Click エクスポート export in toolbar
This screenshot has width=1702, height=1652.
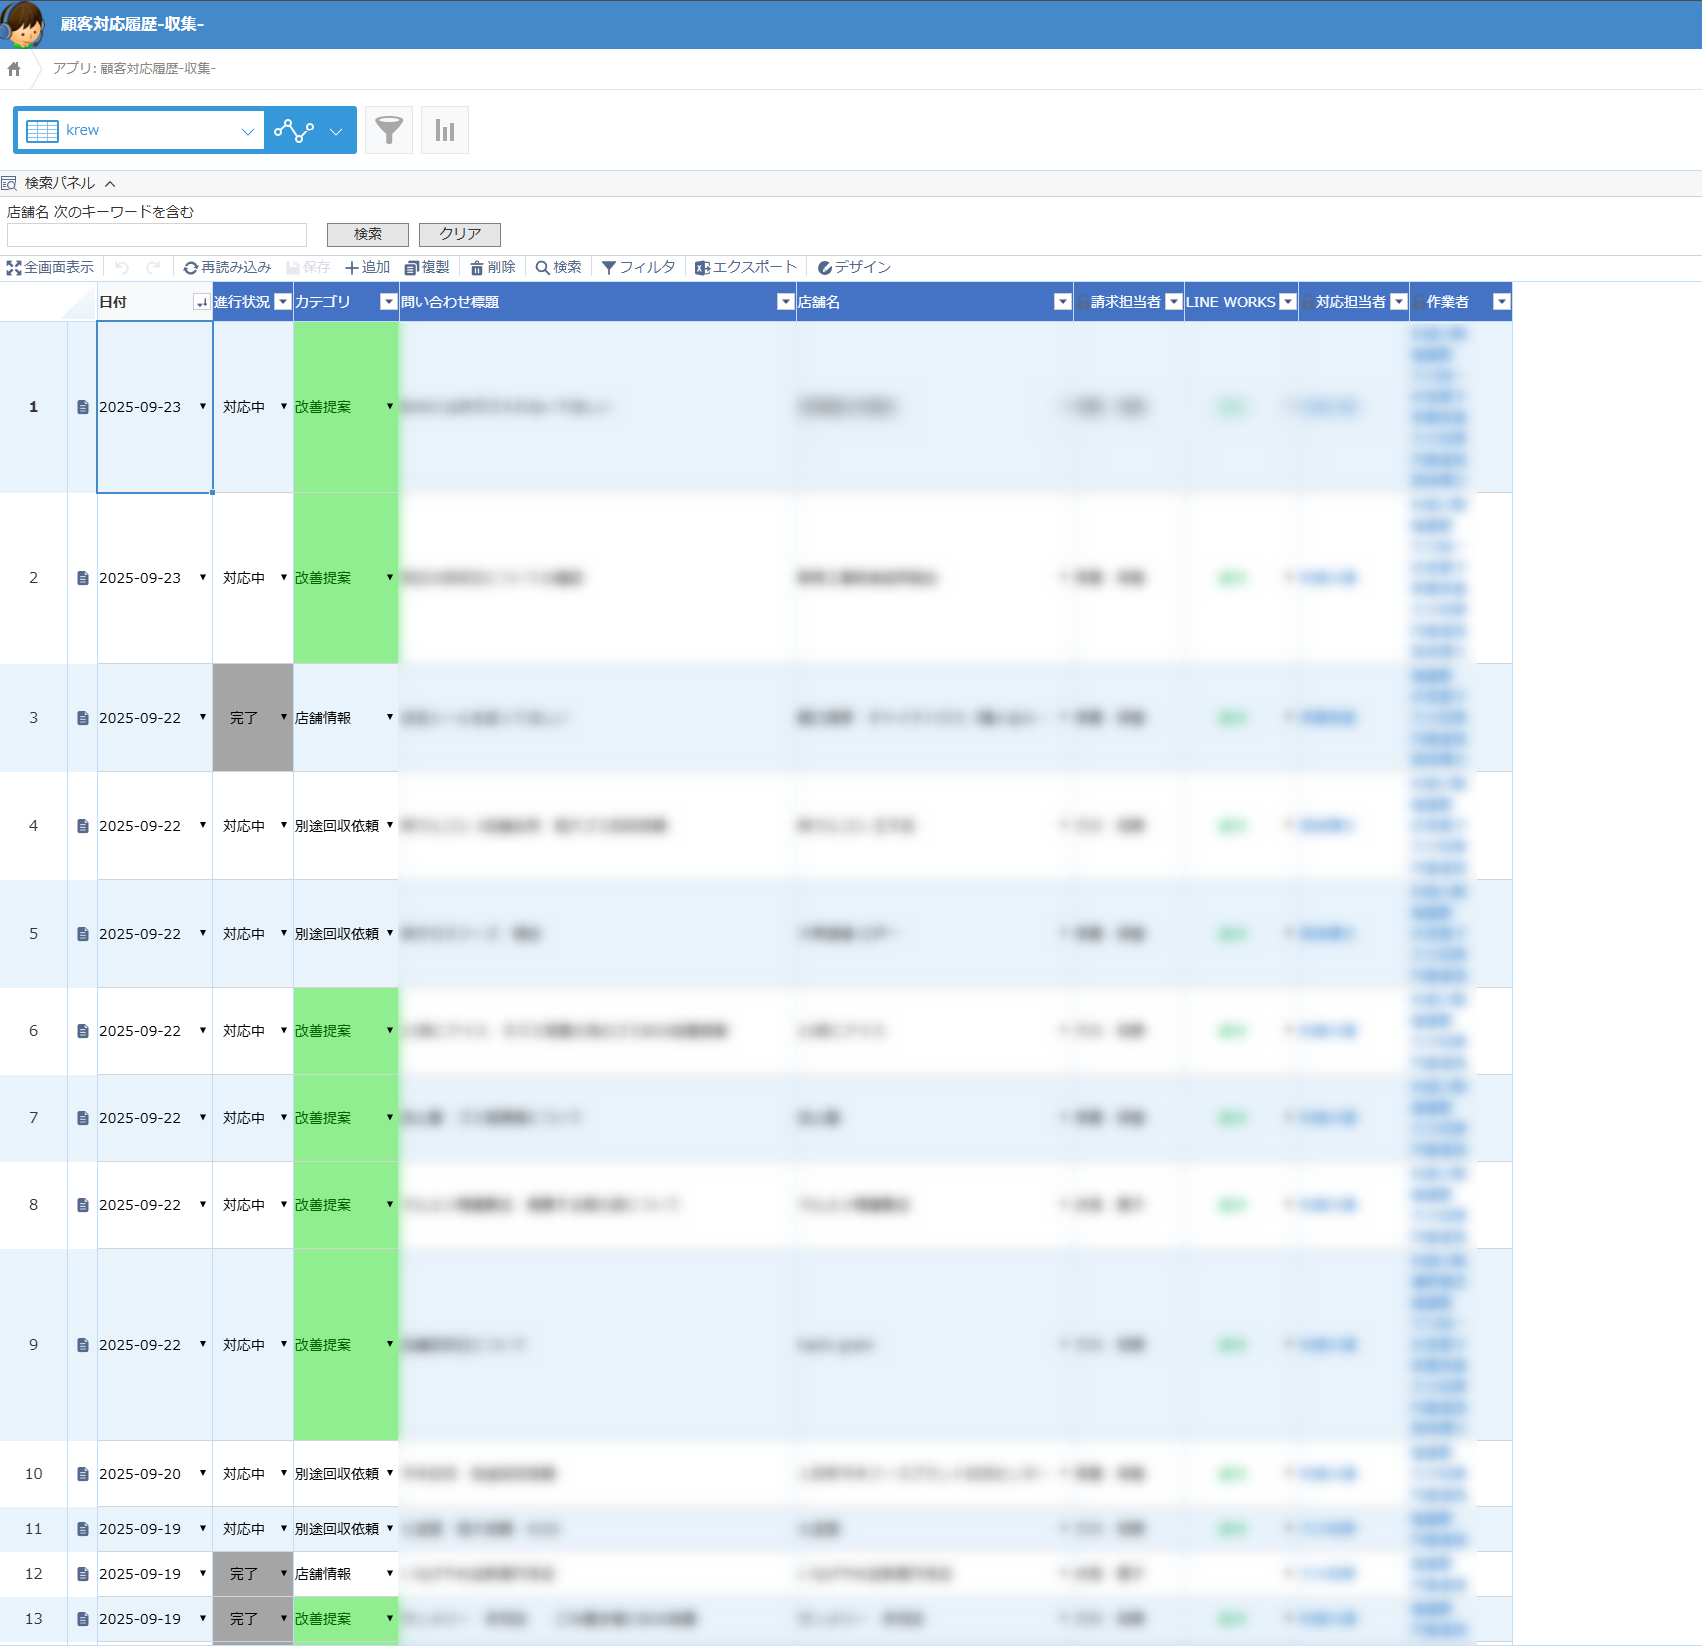[x=746, y=268]
